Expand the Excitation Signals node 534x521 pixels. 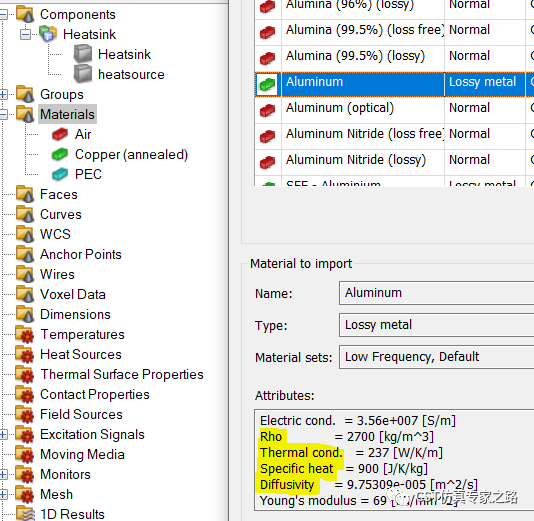pyautogui.click(x=3, y=435)
